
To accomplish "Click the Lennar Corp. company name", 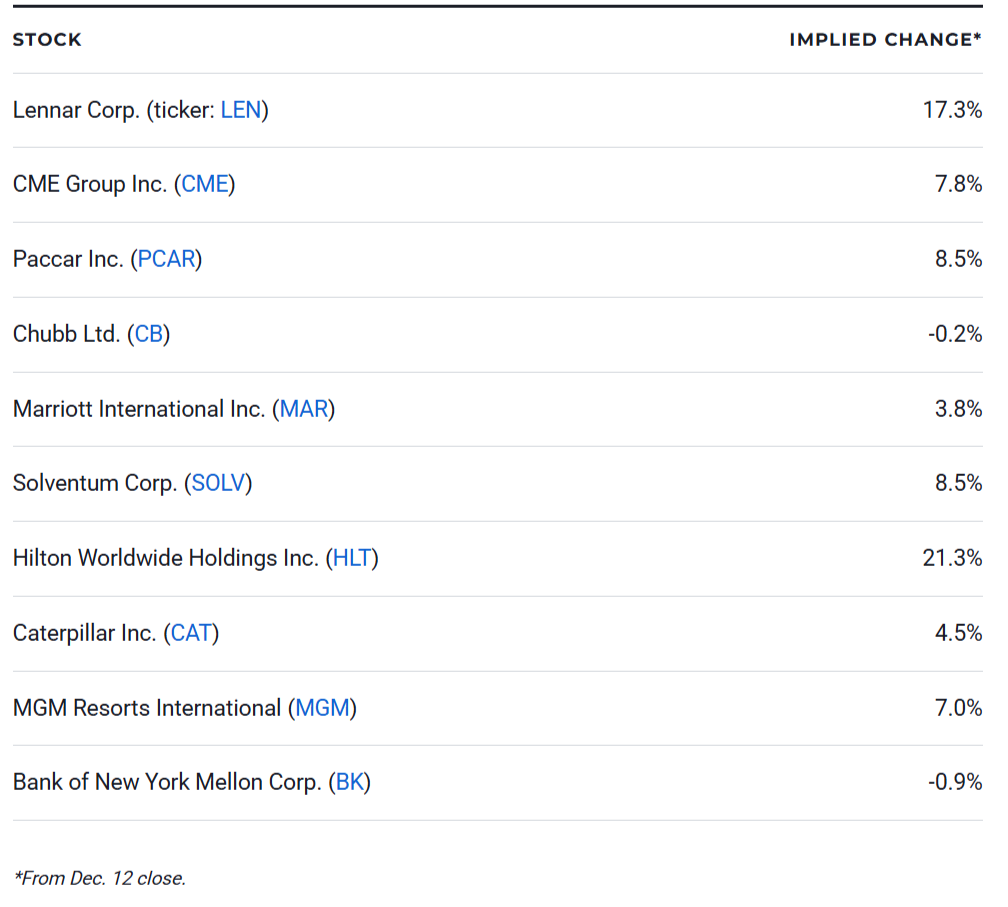I will pyautogui.click(x=76, y=111).
